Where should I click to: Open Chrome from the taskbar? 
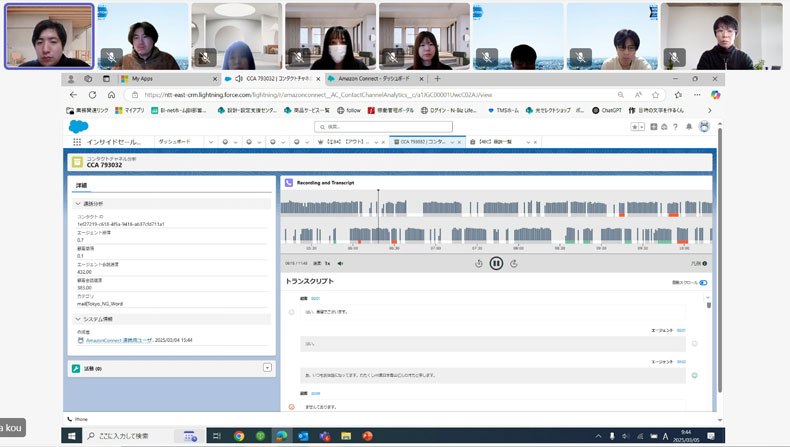pyautogui.click(x=239, y=436)
